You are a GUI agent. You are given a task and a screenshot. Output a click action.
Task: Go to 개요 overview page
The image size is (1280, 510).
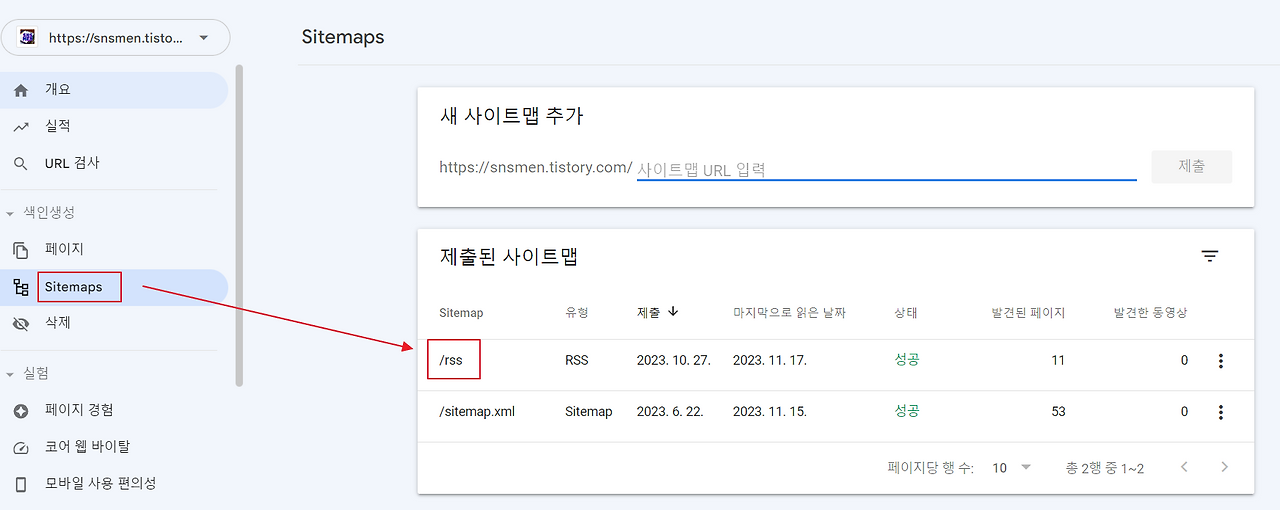(x=114, y=90)
